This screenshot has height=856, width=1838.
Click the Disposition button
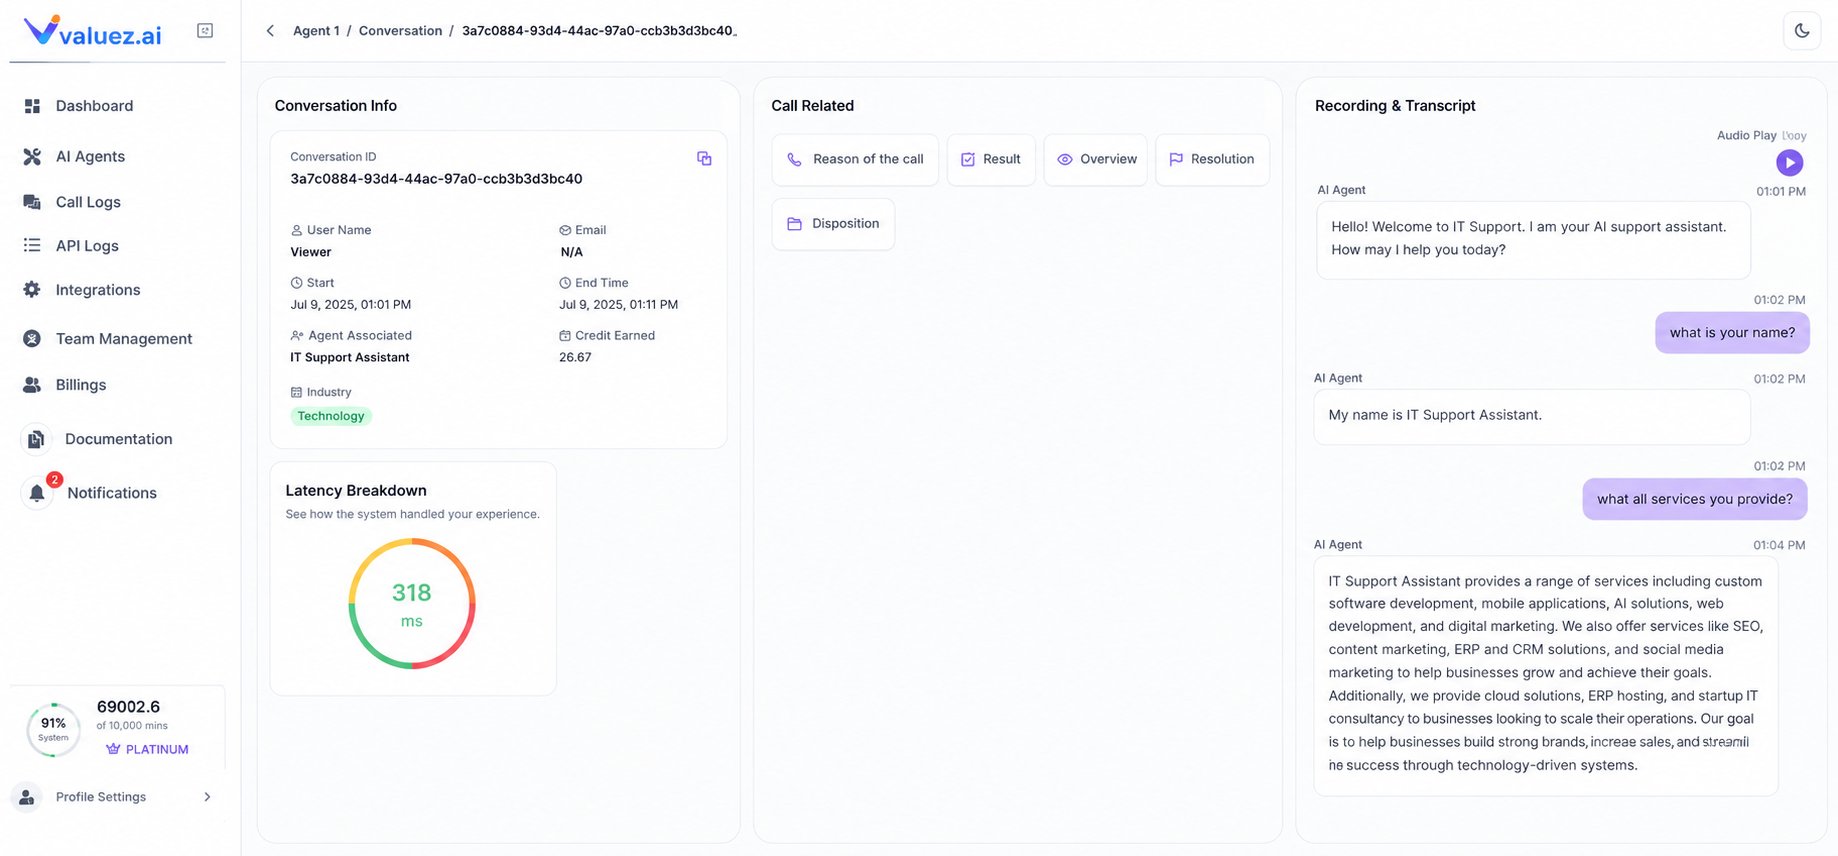tap(833, 224)
